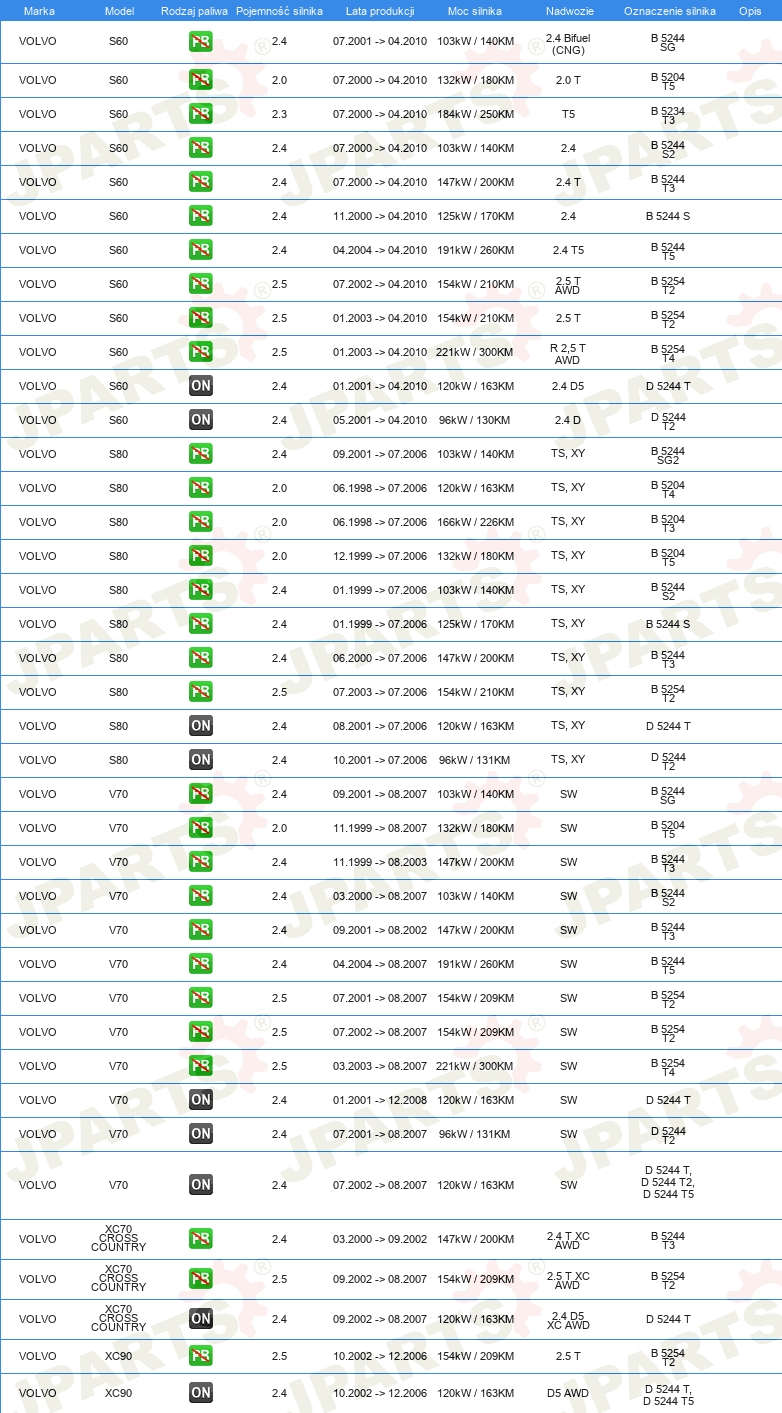This screenshot has height=1413, width=782.
Task: Click the 'D 5244 T, D 5244 T2, D 5244 T5' cell
Action: coord(668,1182)
